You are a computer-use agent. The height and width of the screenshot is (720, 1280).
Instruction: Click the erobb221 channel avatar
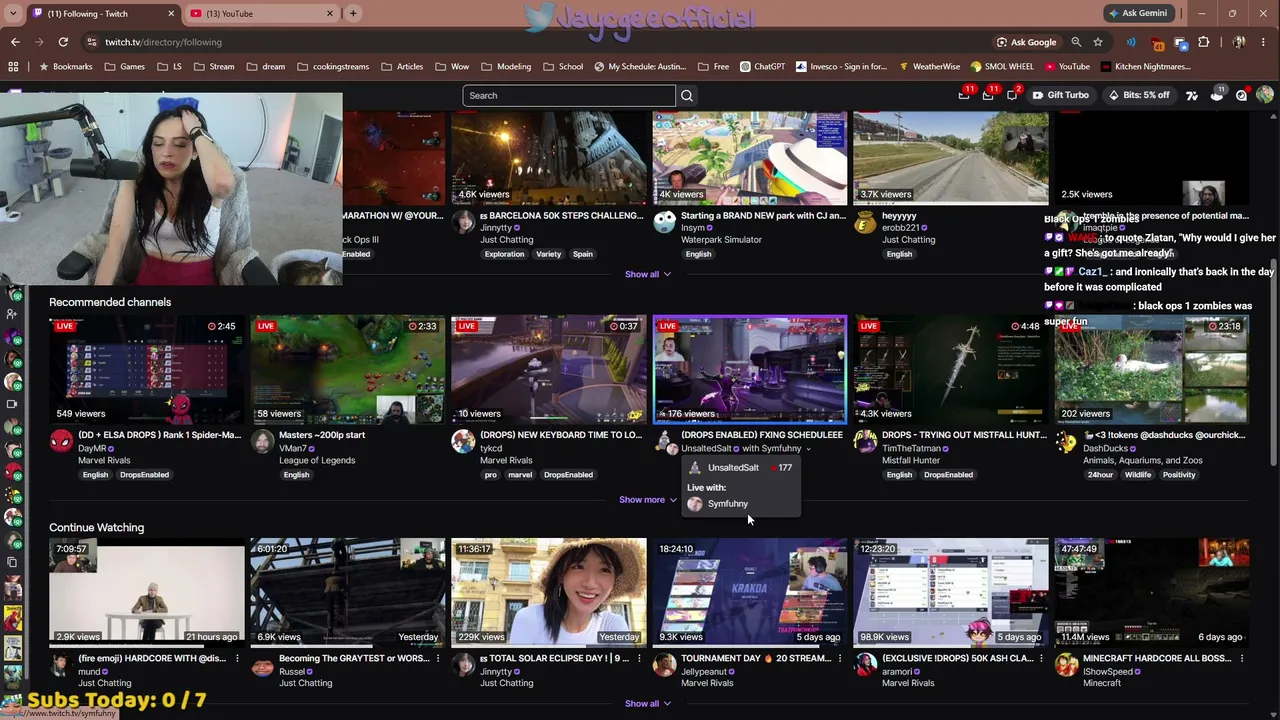[866, 222]
